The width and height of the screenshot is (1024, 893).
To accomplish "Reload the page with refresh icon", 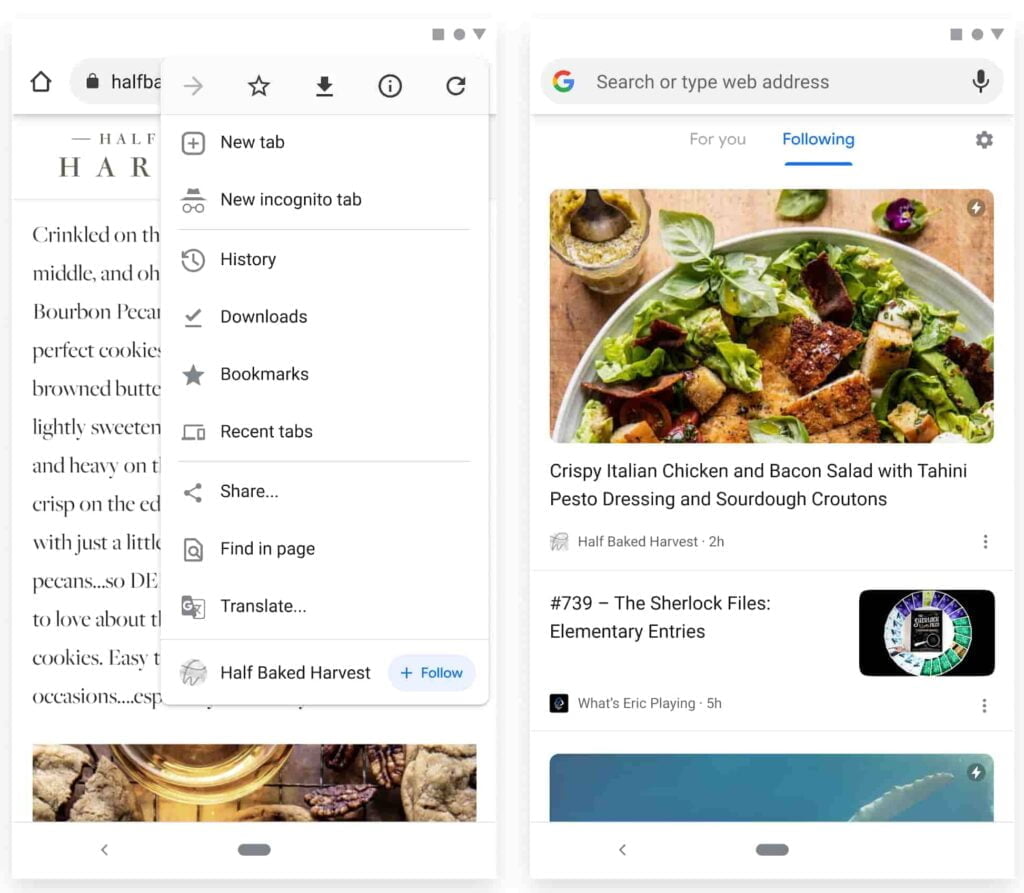I will click(456, 86).
